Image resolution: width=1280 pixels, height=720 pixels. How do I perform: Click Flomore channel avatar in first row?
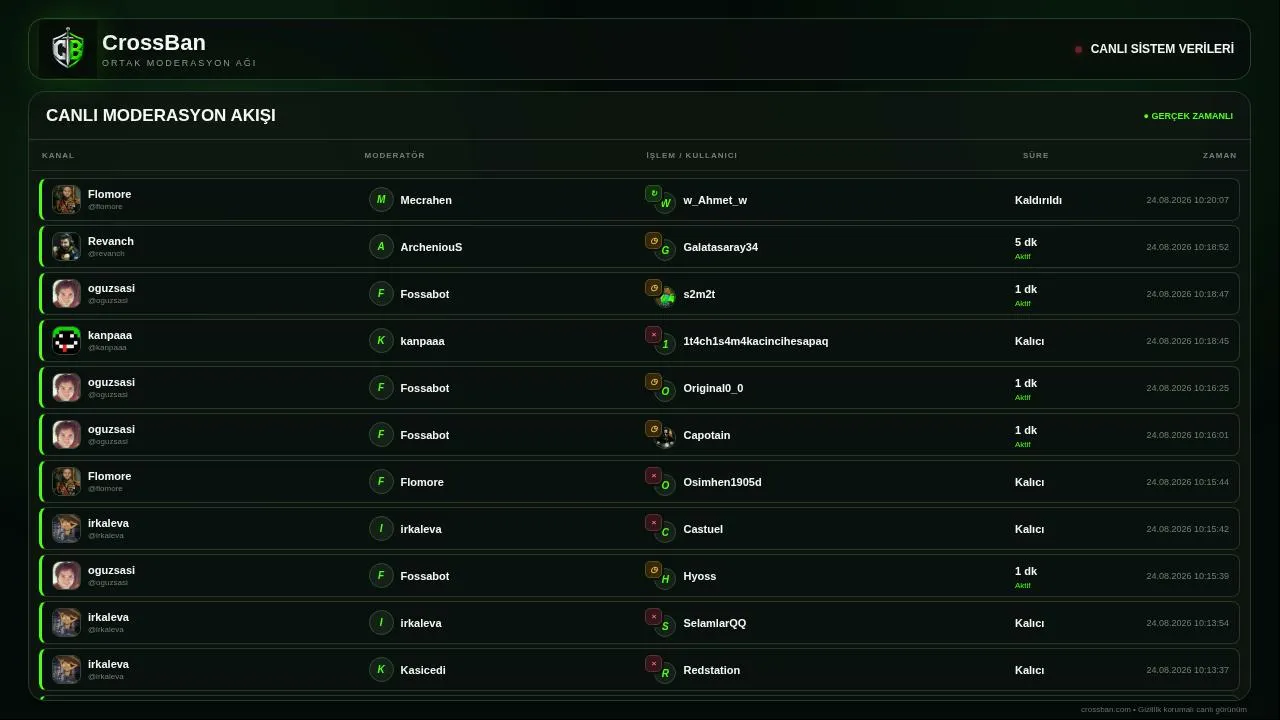(x=66, y=199)
